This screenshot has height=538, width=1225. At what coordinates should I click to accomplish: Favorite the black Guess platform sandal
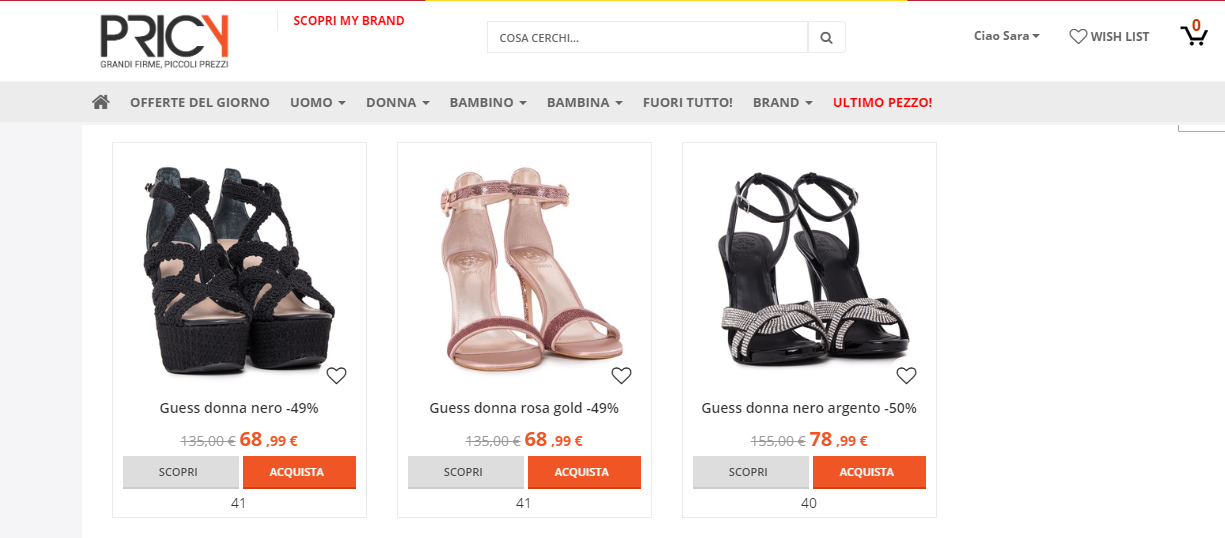pyautogui.click(x=337, y=376)
